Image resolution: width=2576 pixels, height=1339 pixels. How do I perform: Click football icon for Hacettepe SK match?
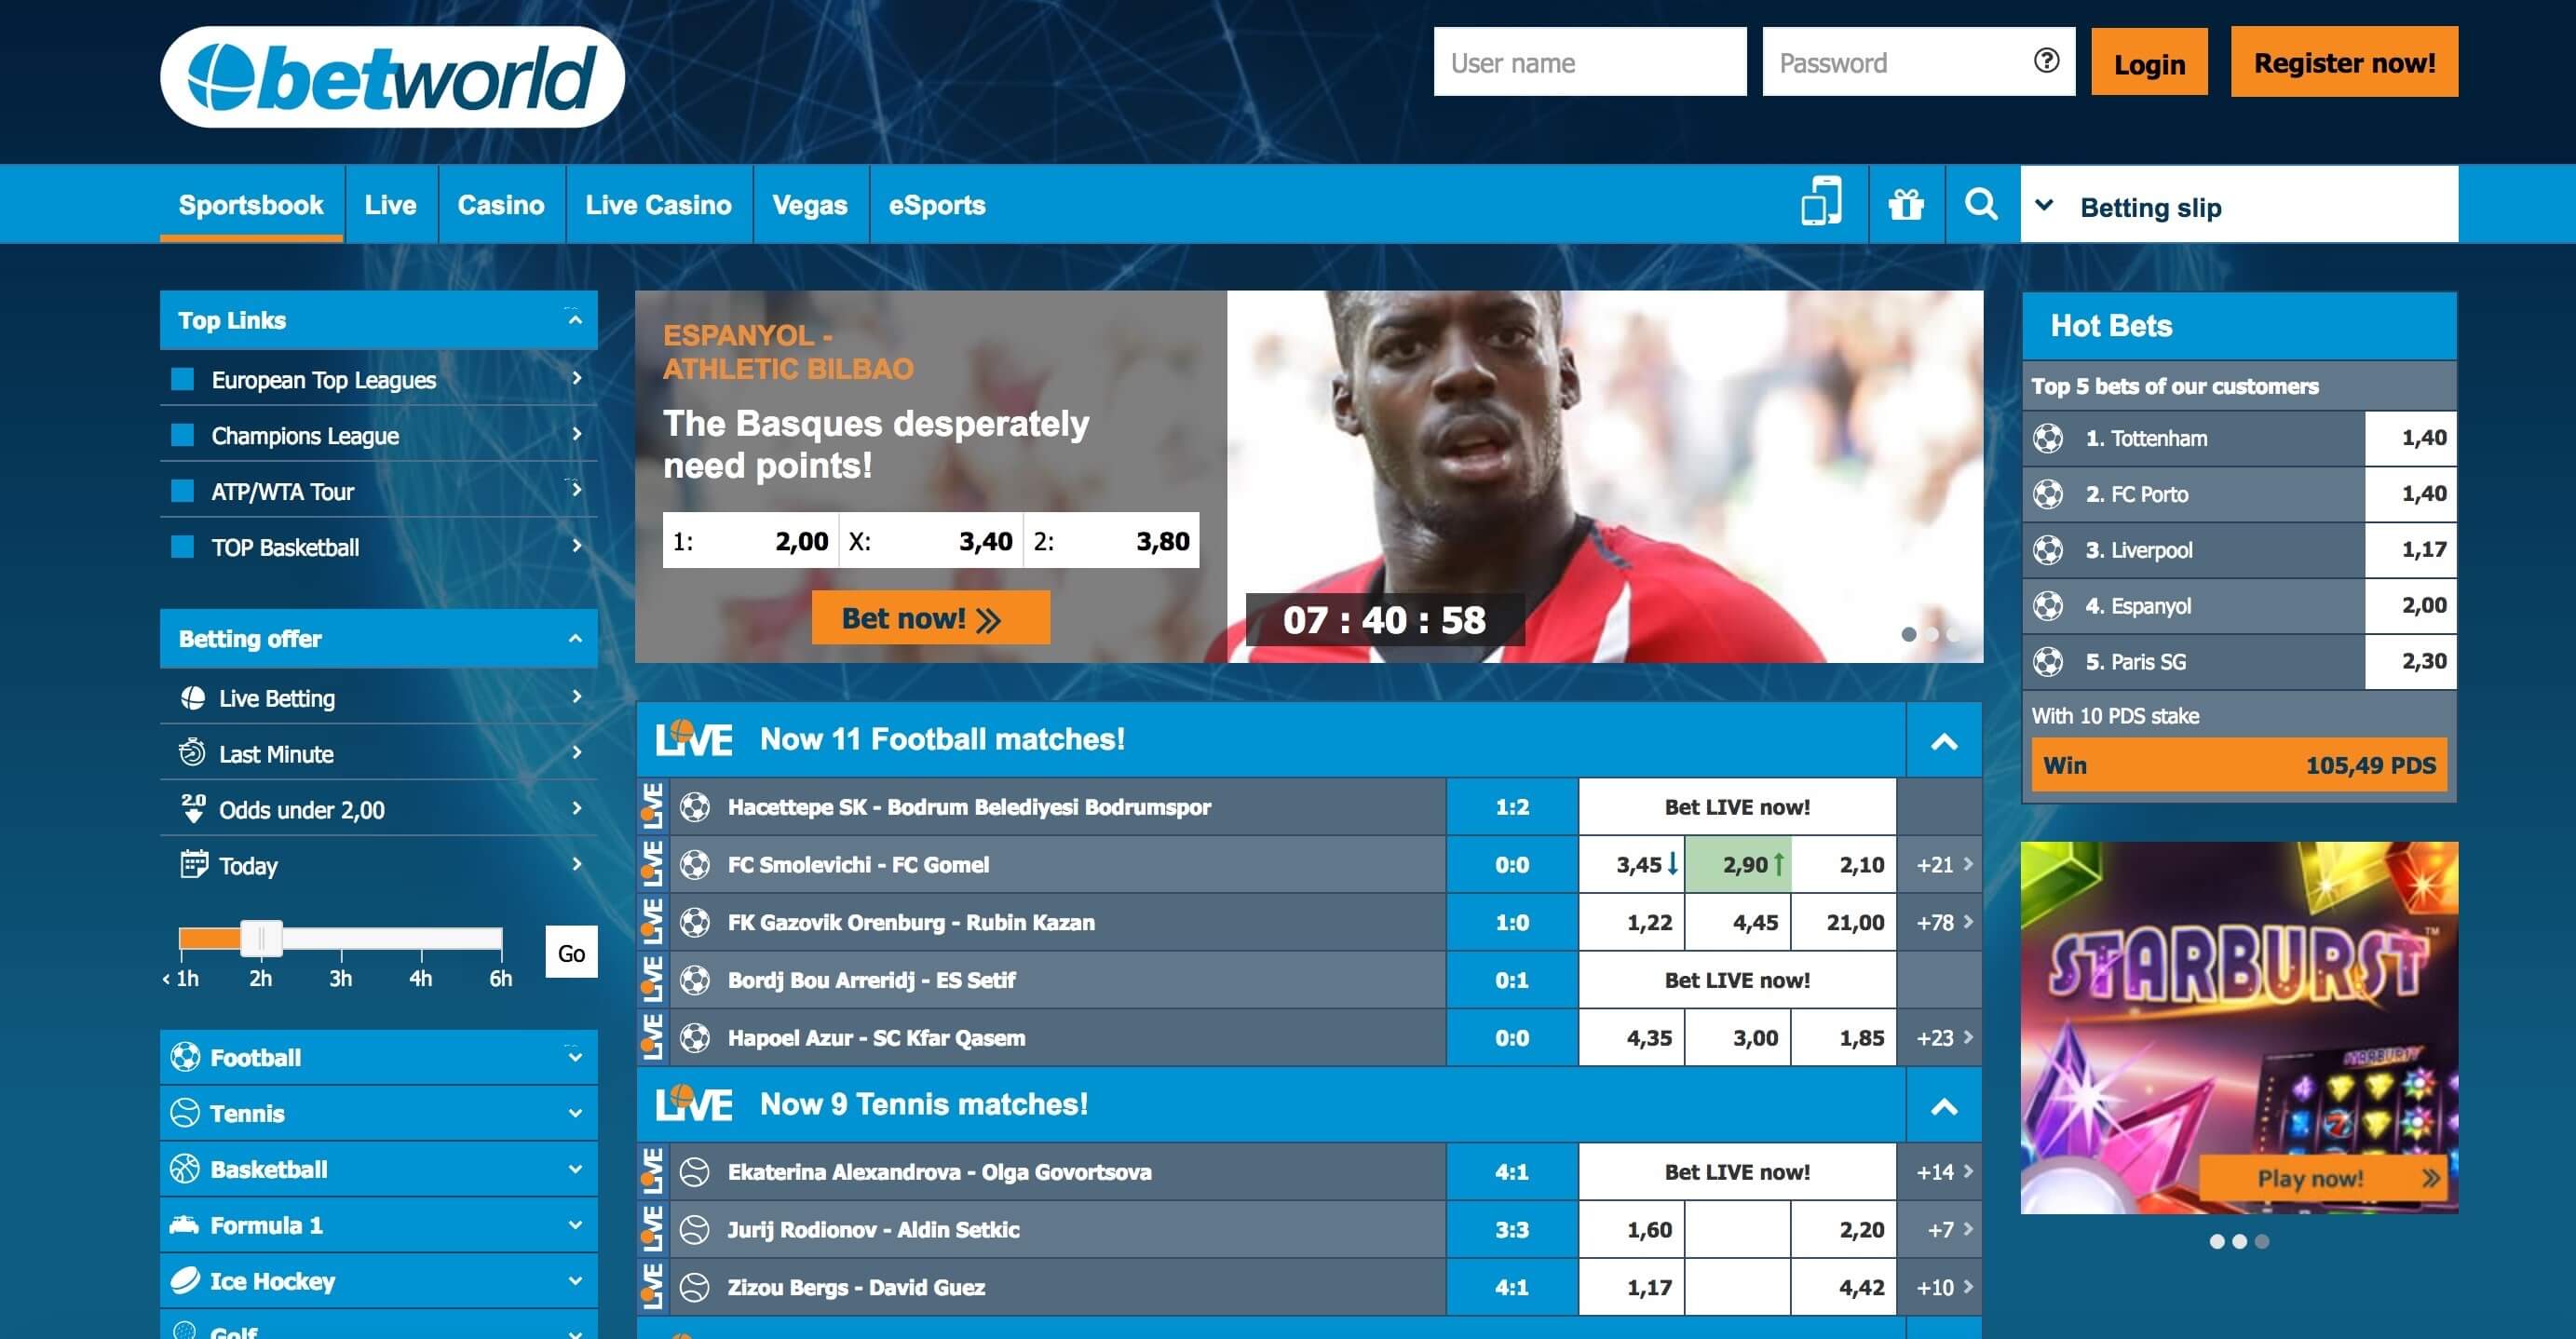pyautogui.click(x=695, y=807)
